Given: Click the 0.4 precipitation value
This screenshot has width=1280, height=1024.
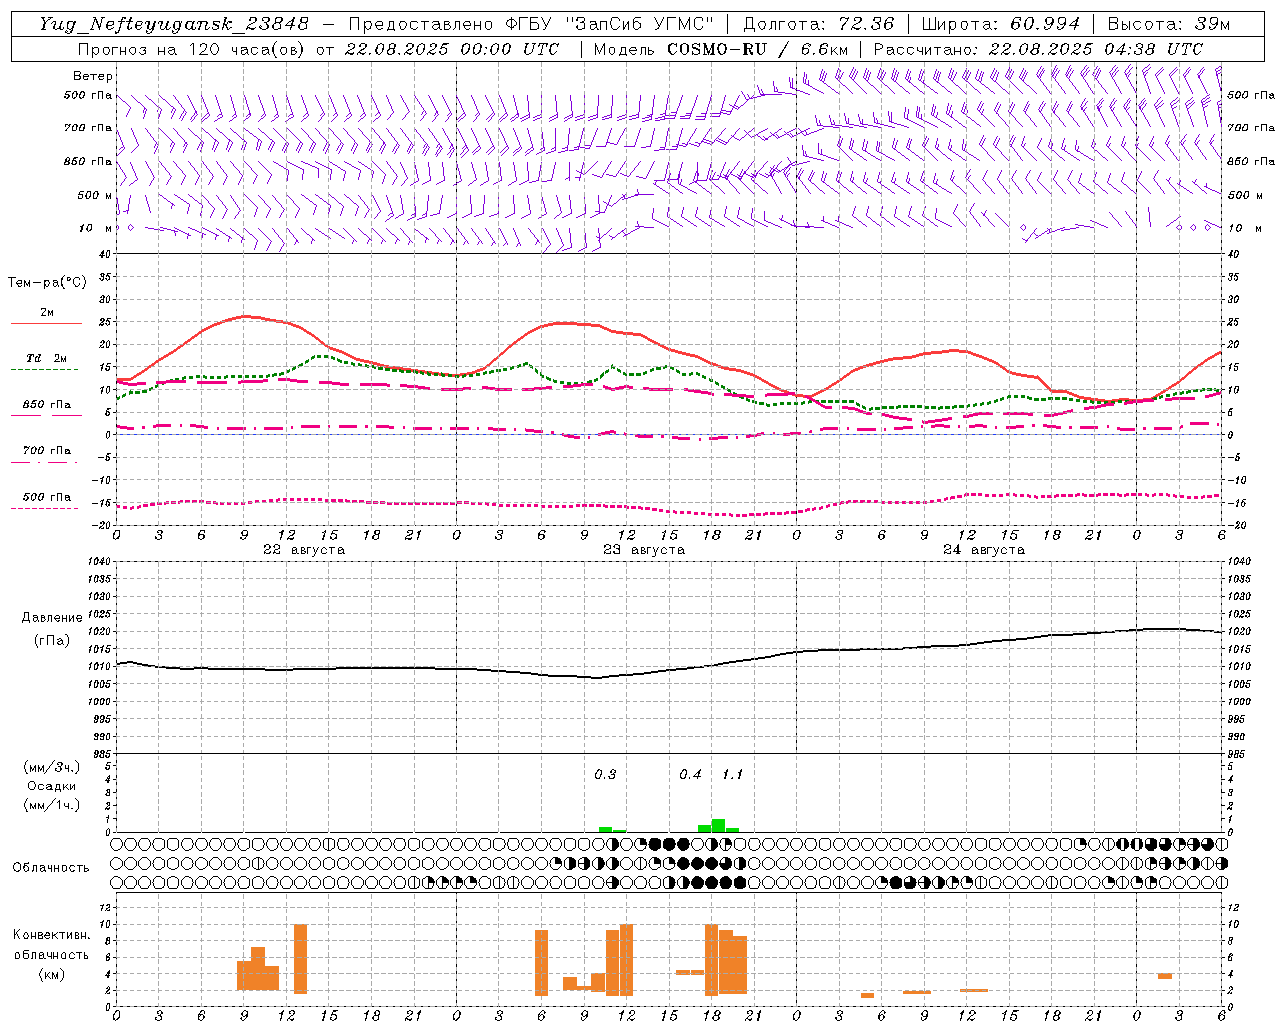Looking at the screenshot, I should click(690, 775).
